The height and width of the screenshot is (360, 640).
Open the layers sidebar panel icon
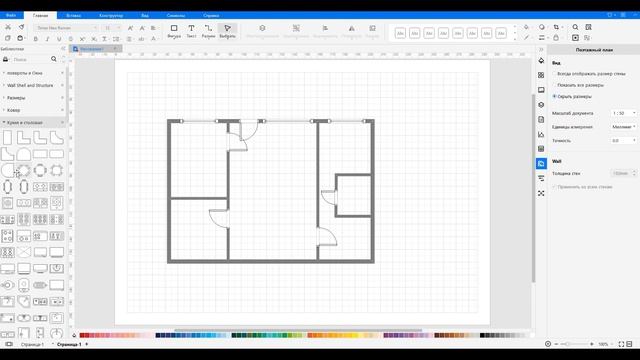click(541, 105)
